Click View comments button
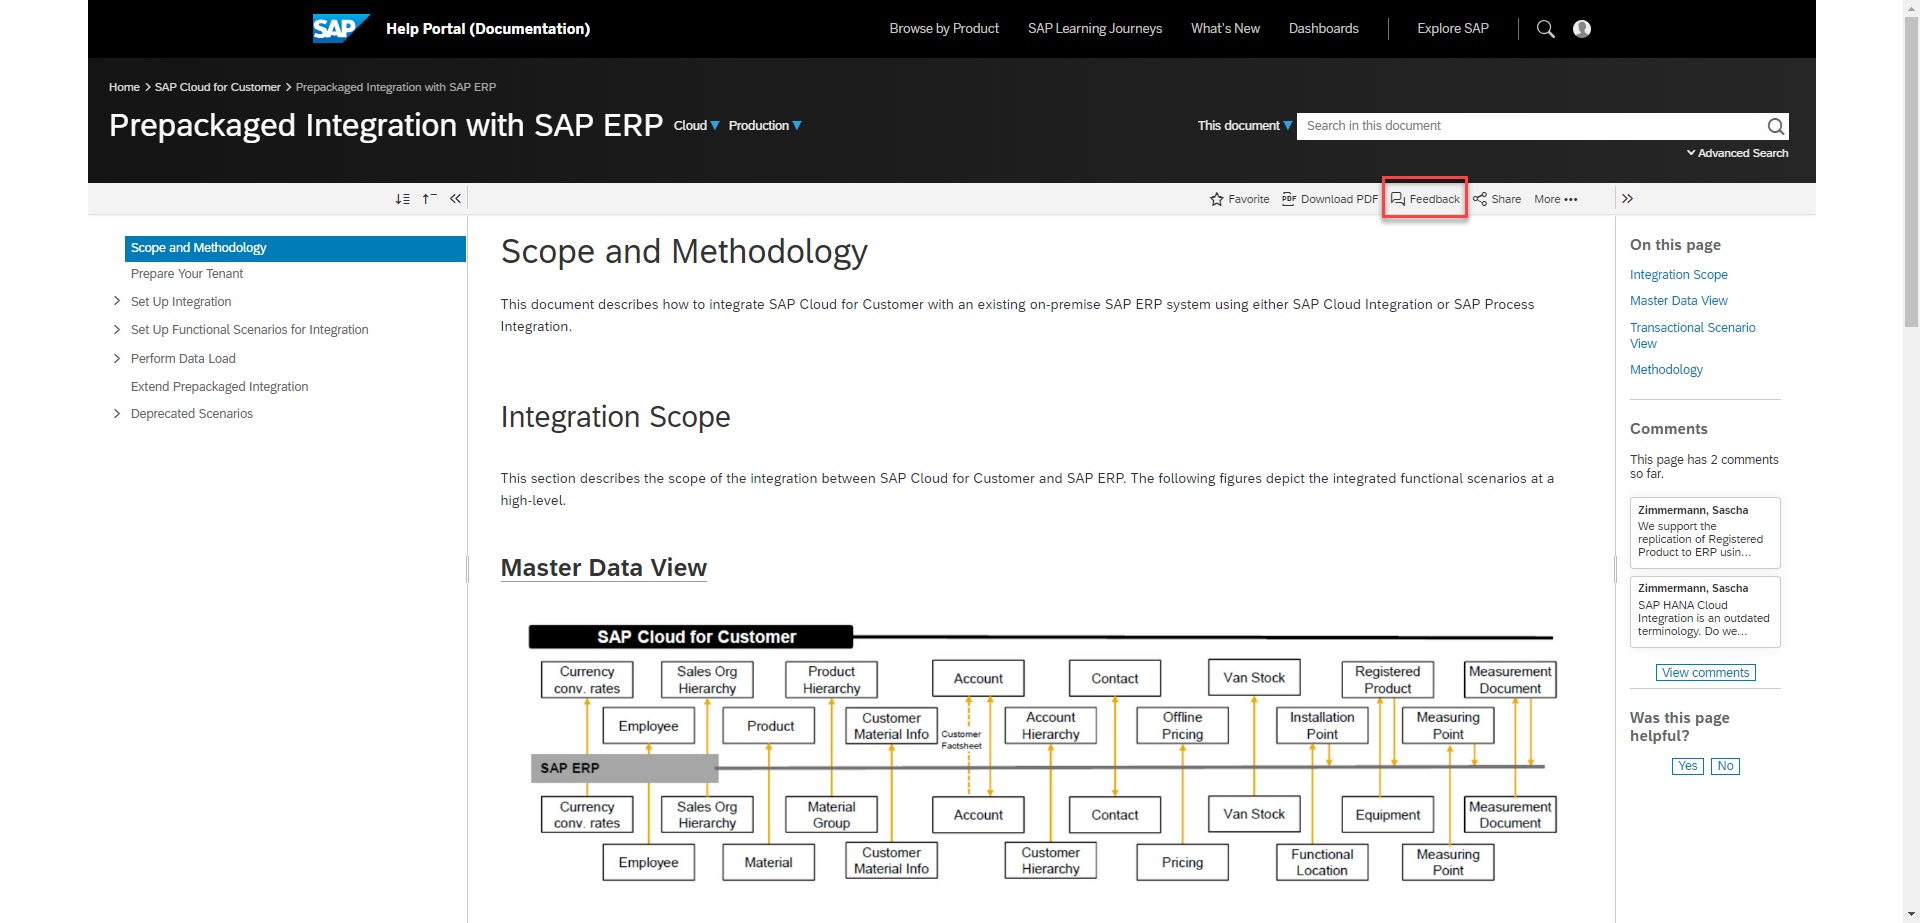The image size is (1920, 923). [1705, 673]
